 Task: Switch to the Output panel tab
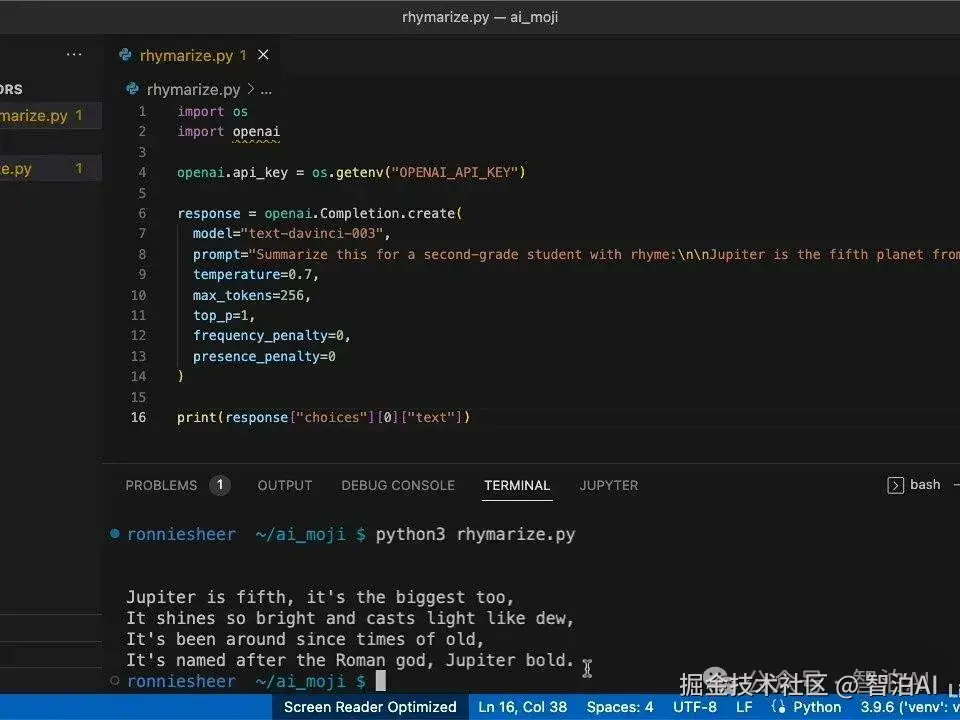(x=285, y=486)
